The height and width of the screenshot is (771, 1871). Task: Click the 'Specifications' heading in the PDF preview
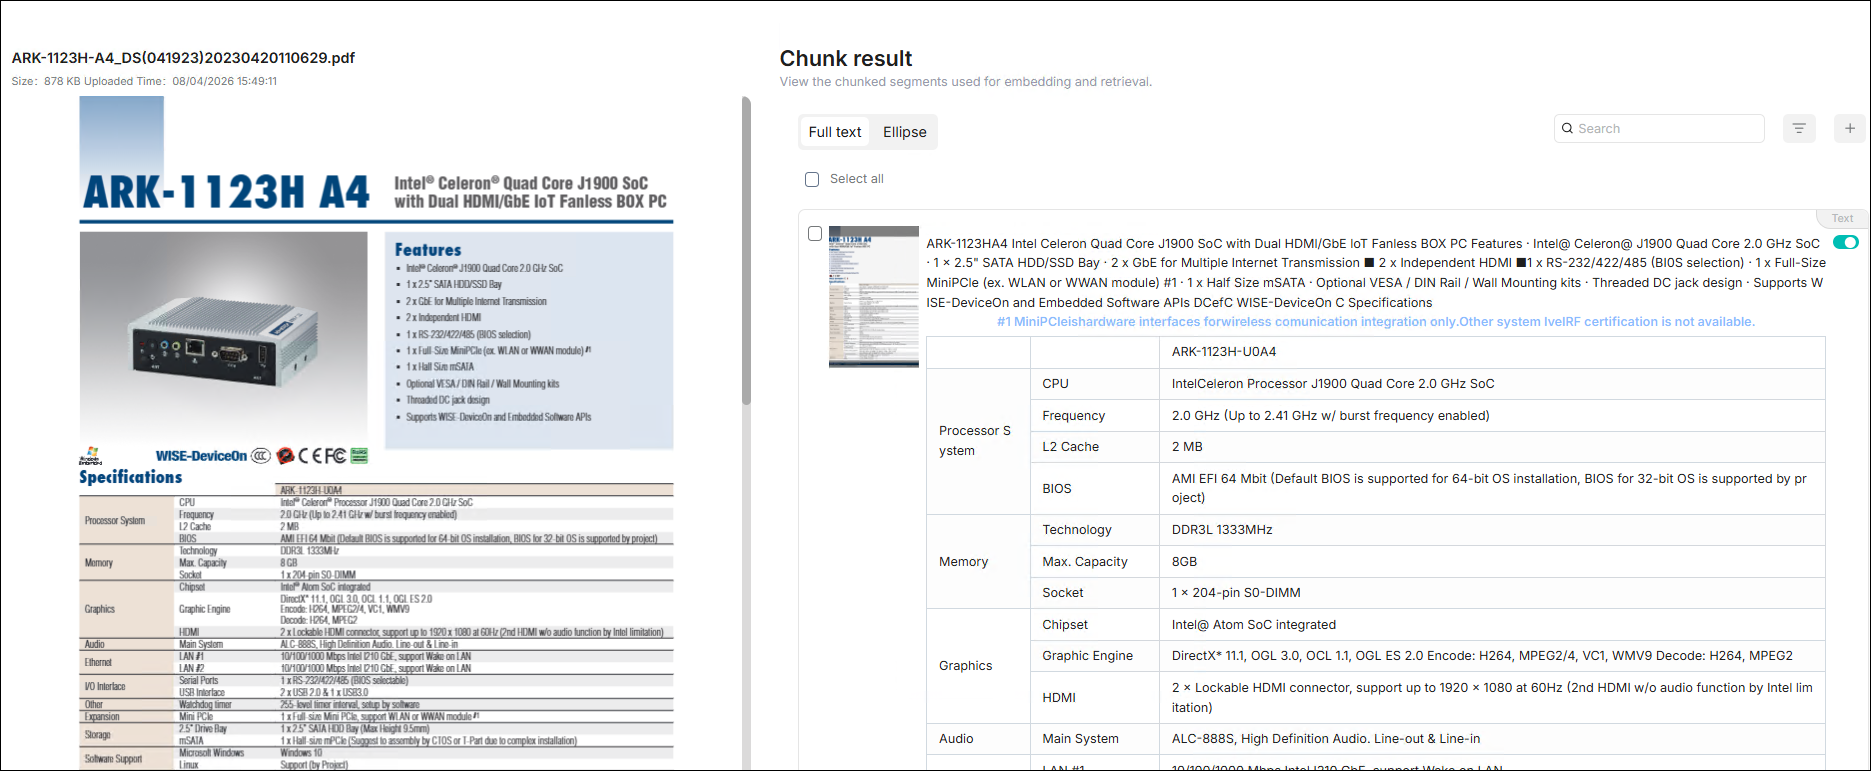(x=131, y=477)
